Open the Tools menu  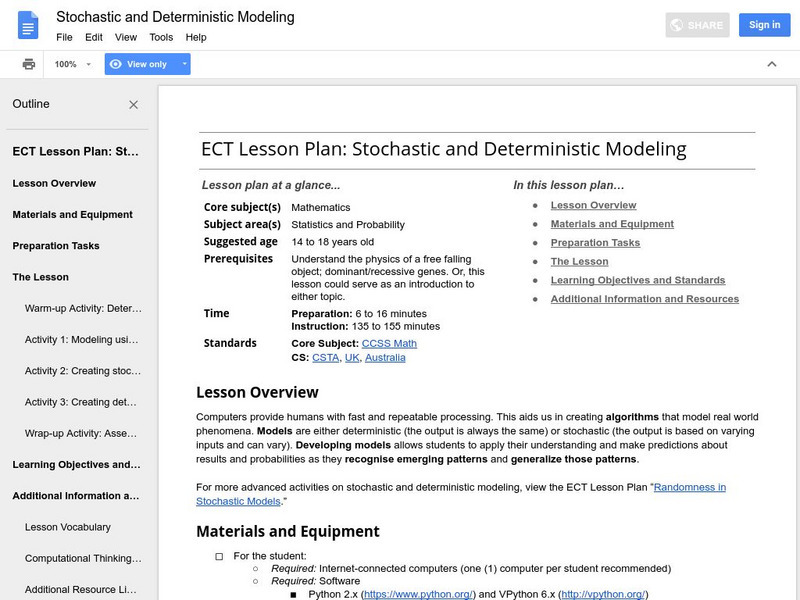click(x=161, y=37)
